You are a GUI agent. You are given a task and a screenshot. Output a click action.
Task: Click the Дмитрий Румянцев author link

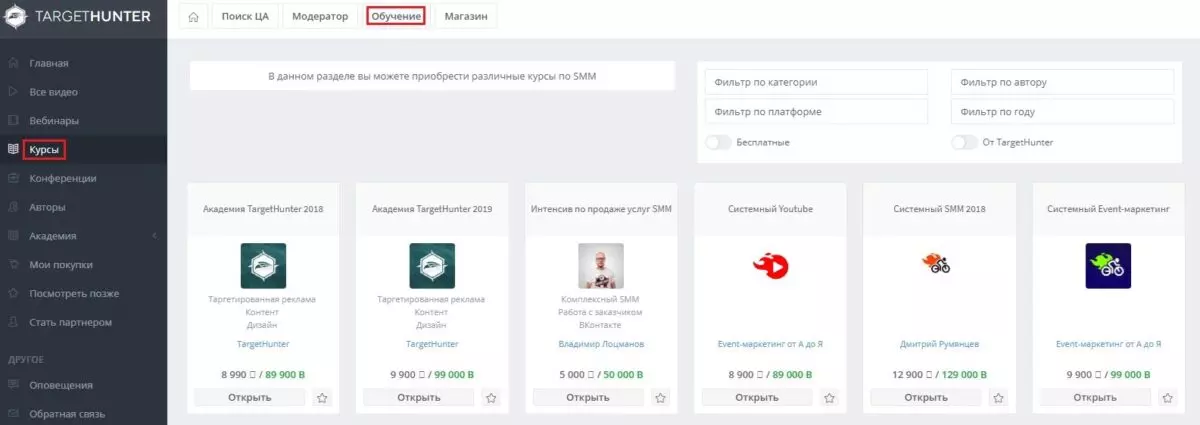[939, 344]
